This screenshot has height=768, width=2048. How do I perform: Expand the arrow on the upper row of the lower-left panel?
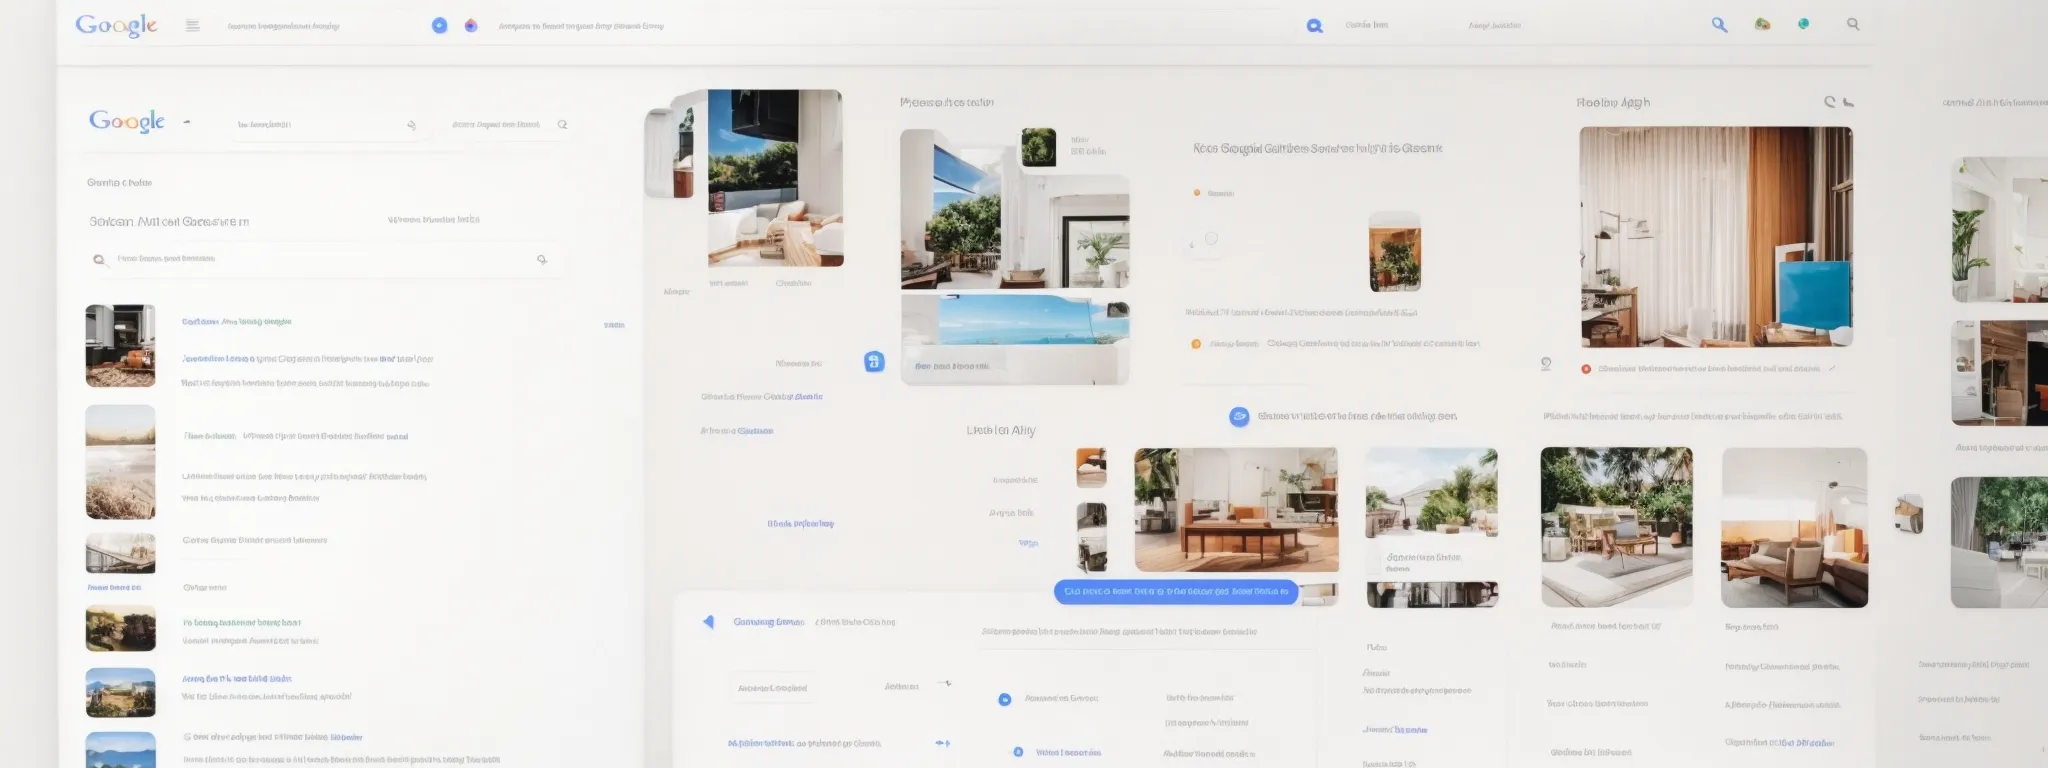coord(945,684)
